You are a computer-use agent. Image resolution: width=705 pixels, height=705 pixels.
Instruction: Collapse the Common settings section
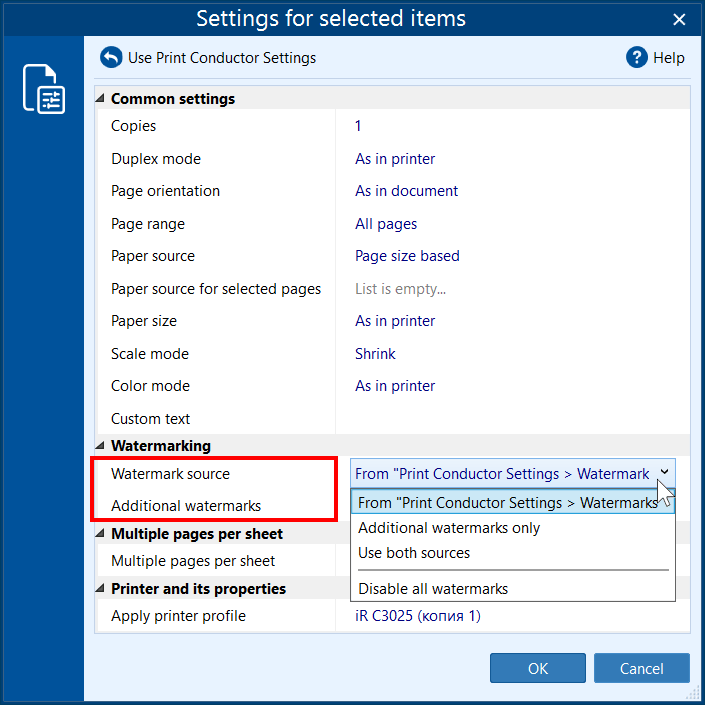tap(100, 98)
